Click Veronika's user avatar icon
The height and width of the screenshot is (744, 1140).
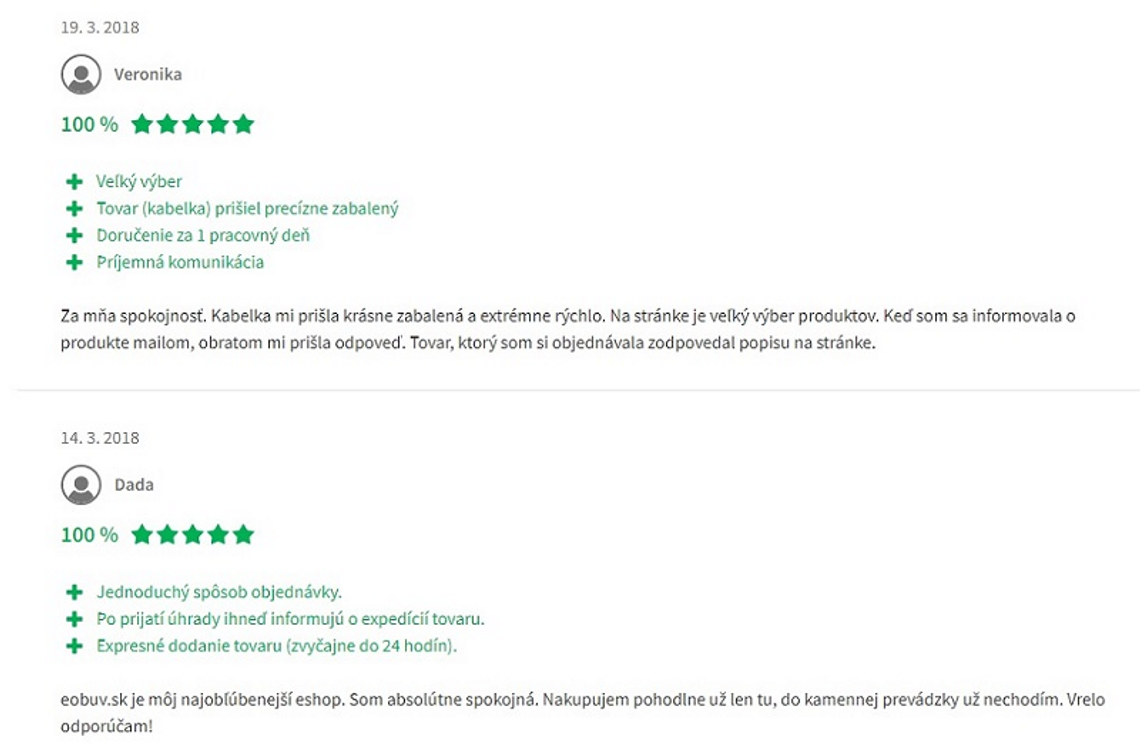coord(81,74)
